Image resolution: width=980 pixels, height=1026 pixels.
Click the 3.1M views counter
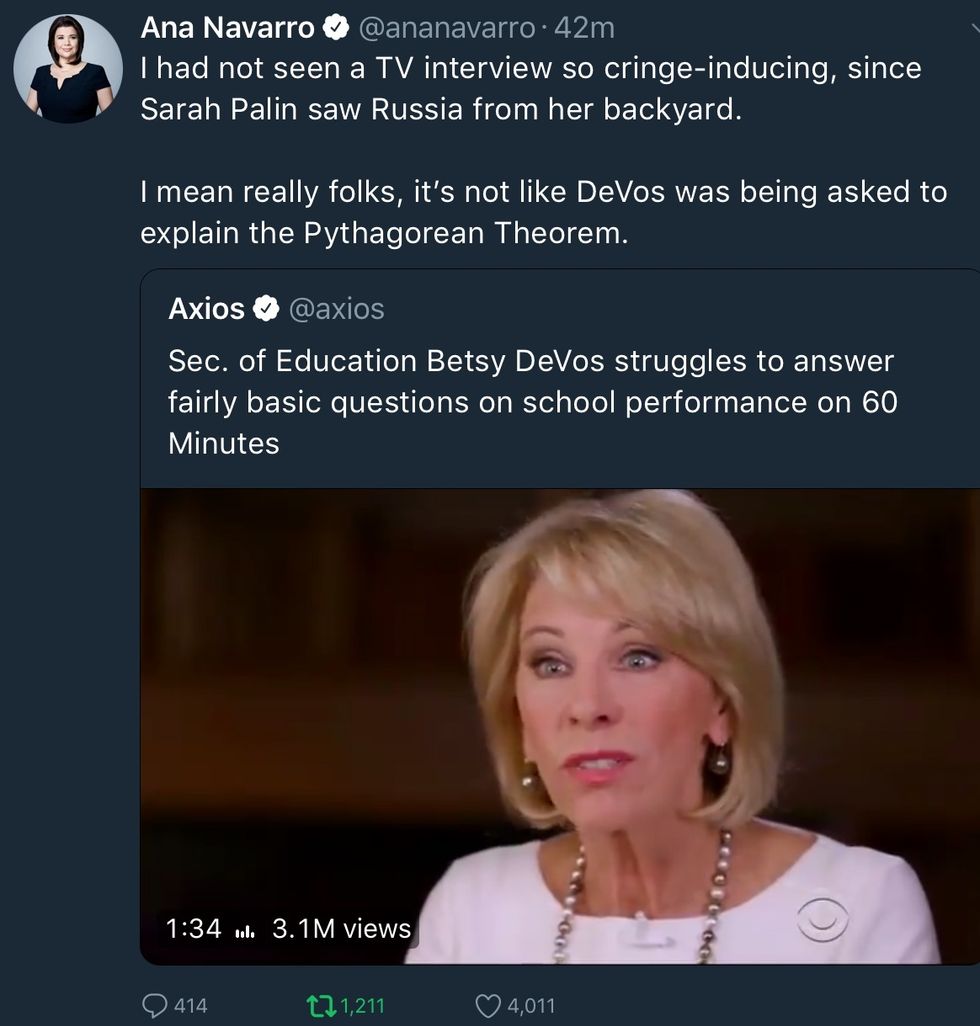point(341,929)
